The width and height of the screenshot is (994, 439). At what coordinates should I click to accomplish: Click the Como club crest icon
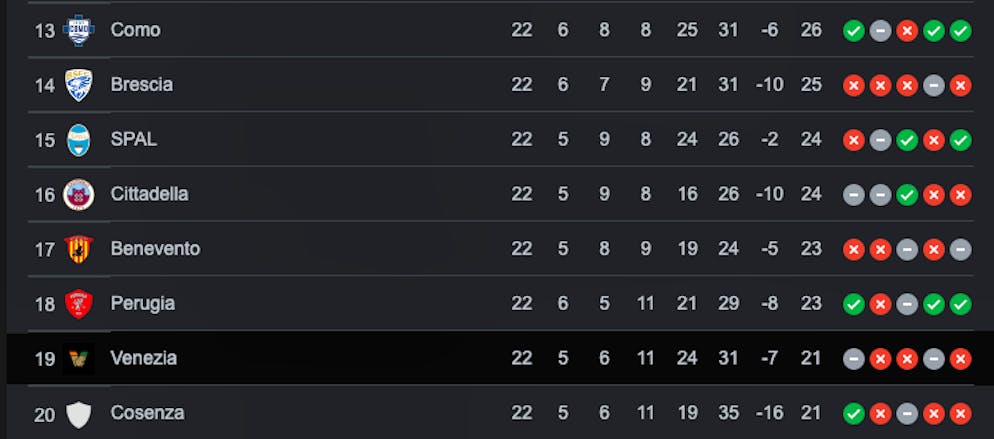point(78,30)
